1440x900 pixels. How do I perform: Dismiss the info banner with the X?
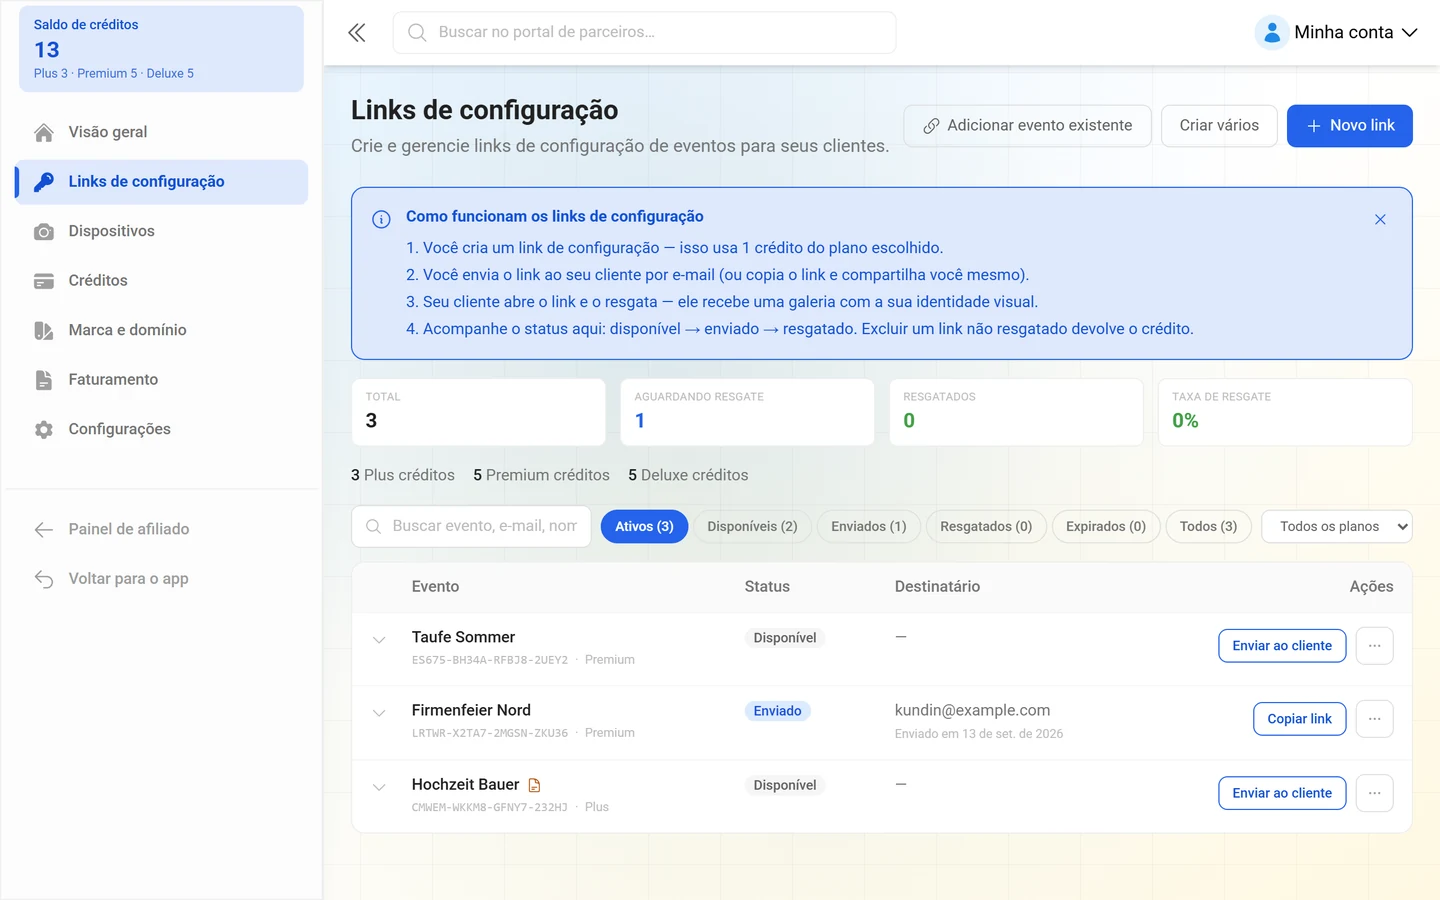pos(1380,219)
